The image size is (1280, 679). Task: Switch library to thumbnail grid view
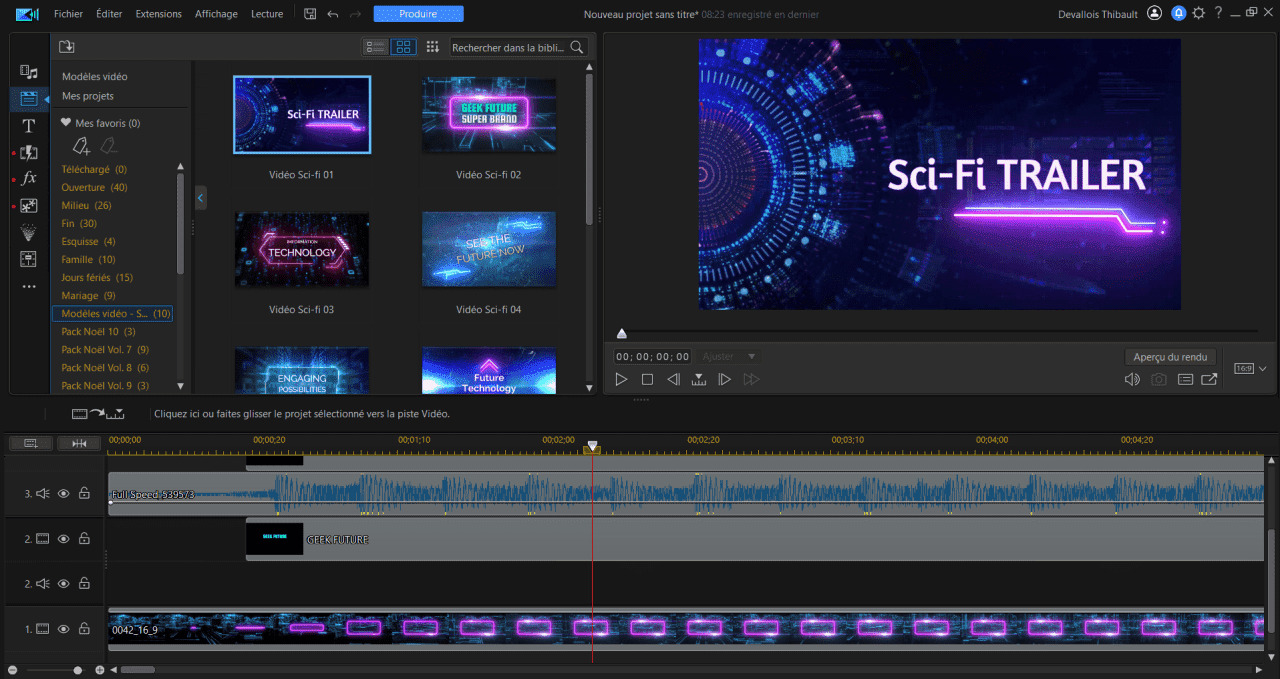[x=404, y=46]
